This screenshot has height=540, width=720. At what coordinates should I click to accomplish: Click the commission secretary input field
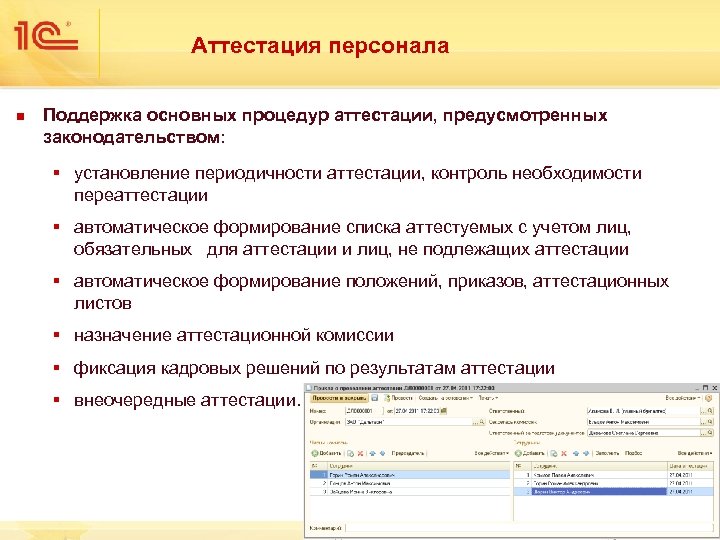point(643,422)
